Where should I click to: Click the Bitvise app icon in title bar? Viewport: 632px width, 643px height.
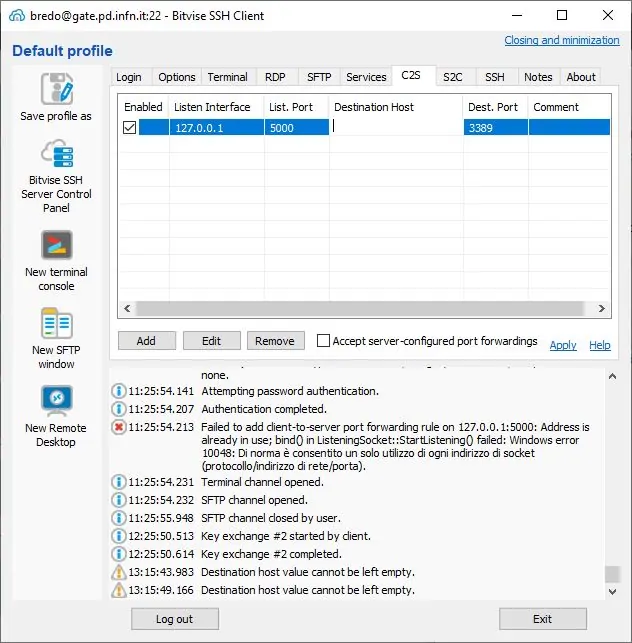click(16, 16)
